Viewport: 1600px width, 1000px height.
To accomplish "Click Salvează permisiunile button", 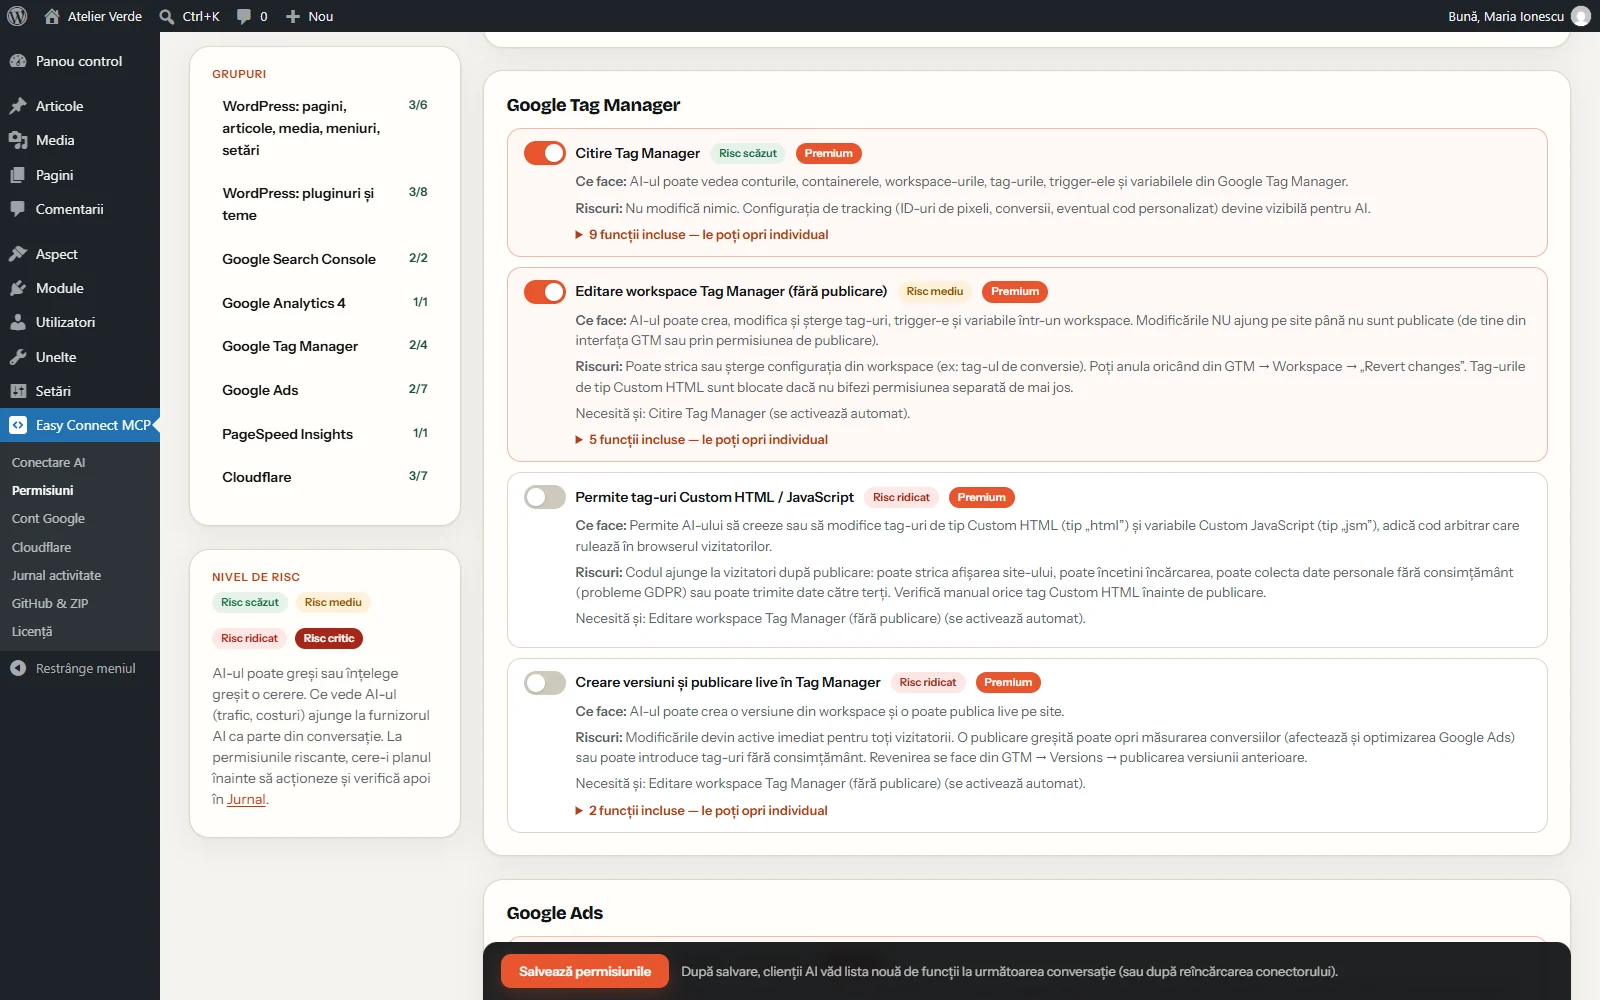I will tap(585, 971).
